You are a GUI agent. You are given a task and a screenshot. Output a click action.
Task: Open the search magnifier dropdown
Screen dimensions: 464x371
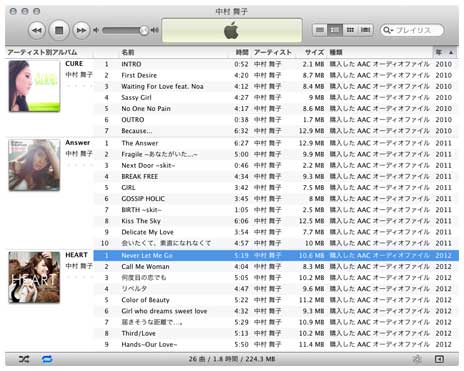pyautogui.click(x=388, y=30)
